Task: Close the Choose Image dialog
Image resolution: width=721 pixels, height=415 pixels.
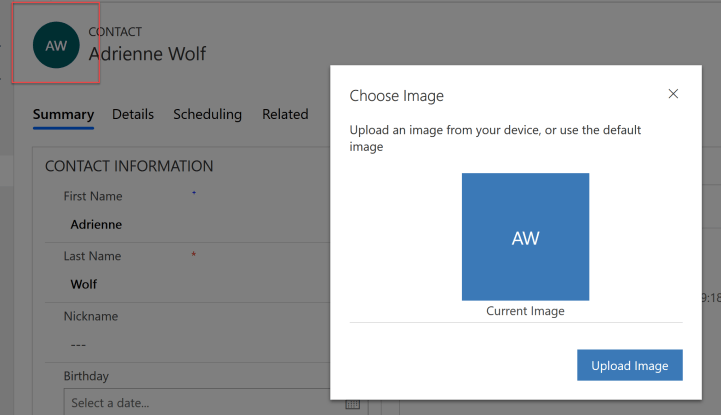Action: [x=673, y=94]
